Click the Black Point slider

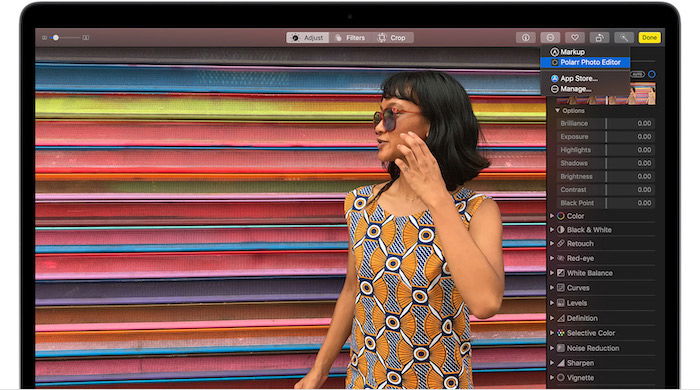[606, 203]
